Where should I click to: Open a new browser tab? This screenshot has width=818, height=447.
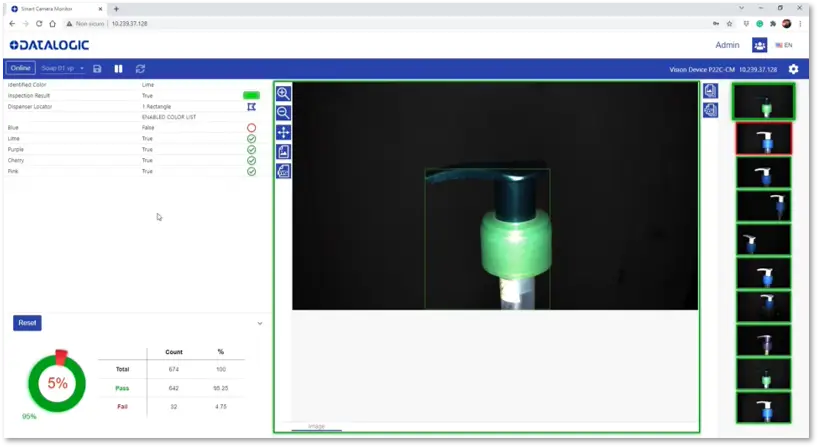point(116,8)
